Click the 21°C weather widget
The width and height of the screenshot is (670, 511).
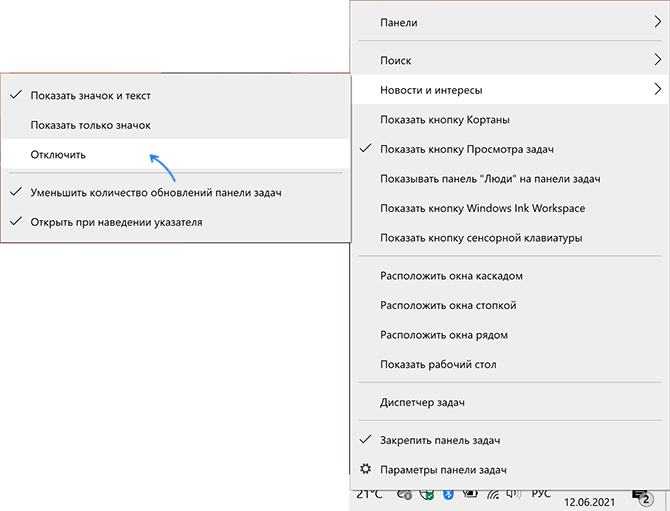[x=368, y=494]
